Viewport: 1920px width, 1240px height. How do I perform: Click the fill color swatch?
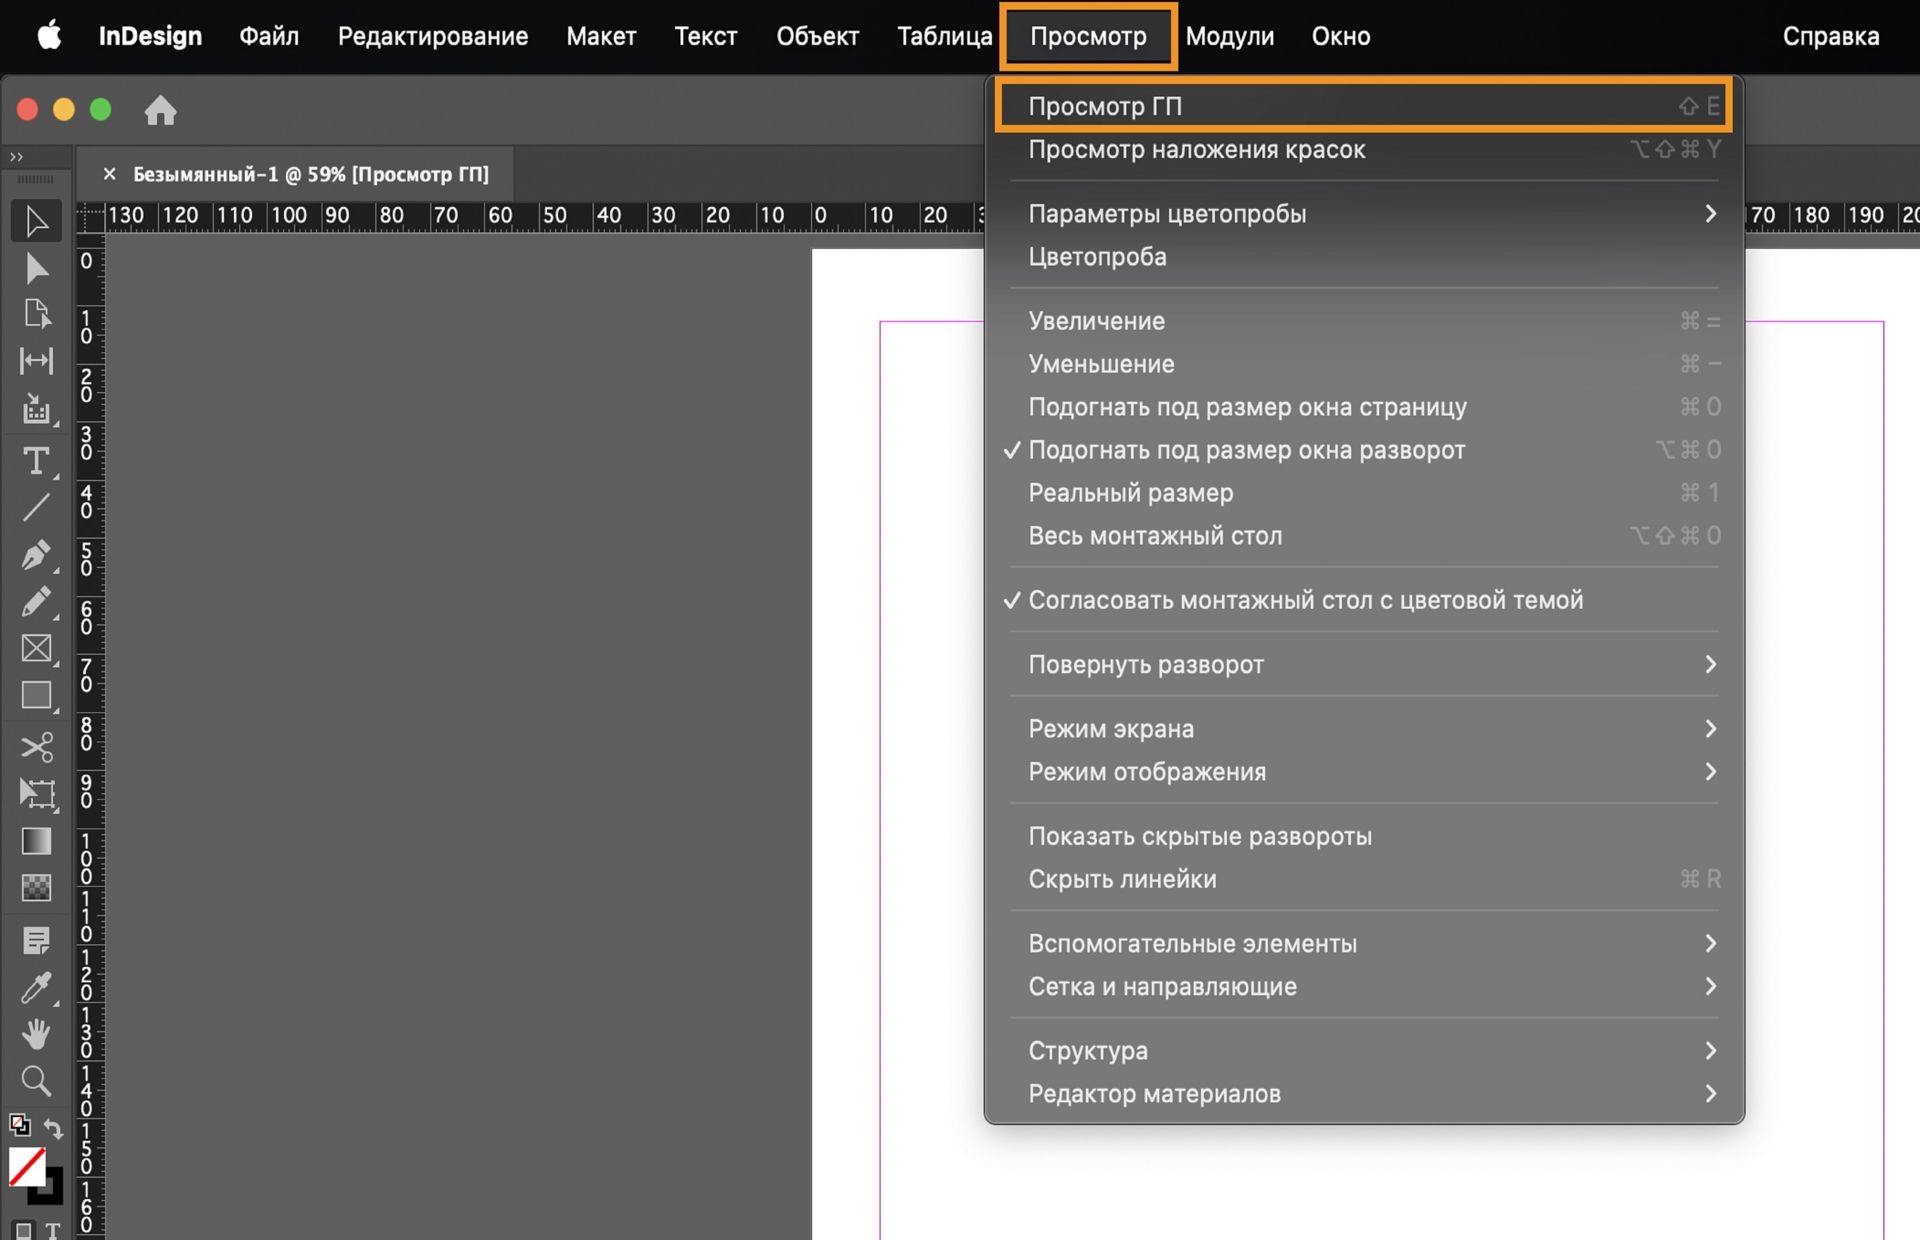tap(27, 1167)
